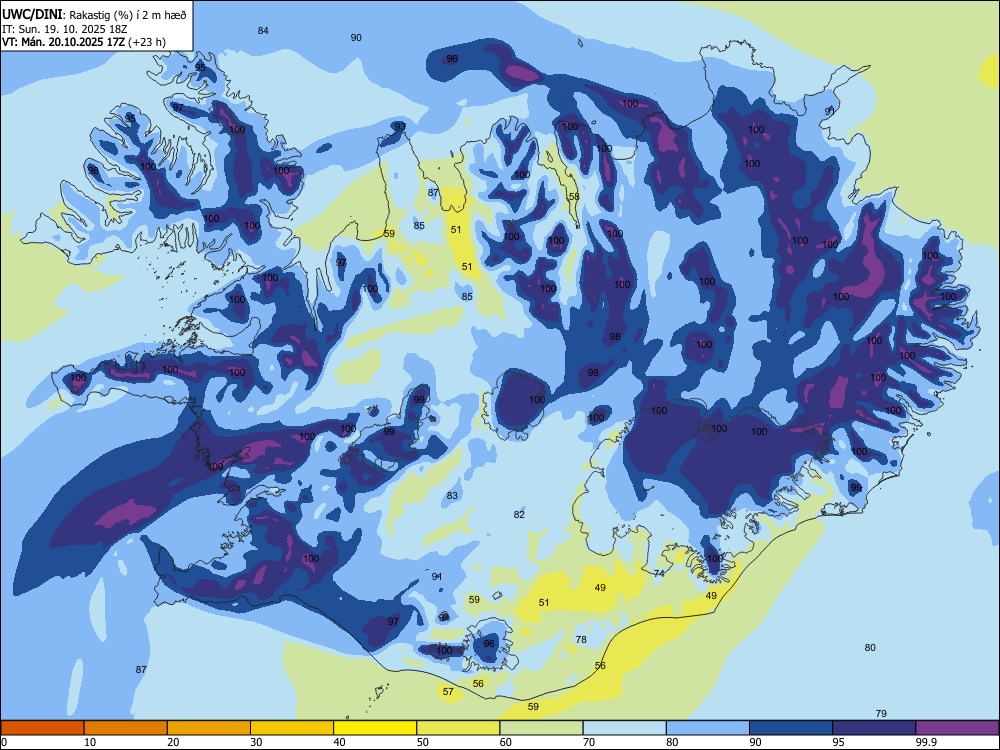Click the '(+23 h)' forecast offset text
Viewport: 1000px width, 750px height.
tap(147, 42)
